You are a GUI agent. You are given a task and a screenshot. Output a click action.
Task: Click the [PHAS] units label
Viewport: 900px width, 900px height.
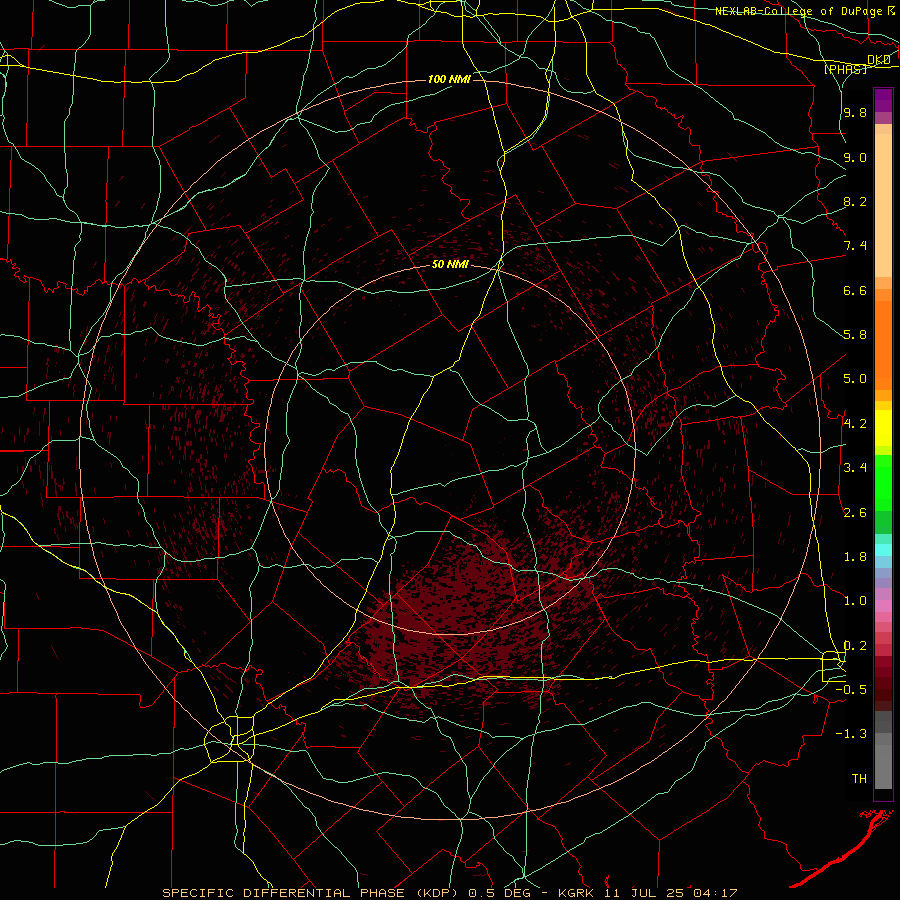[845, 69]
